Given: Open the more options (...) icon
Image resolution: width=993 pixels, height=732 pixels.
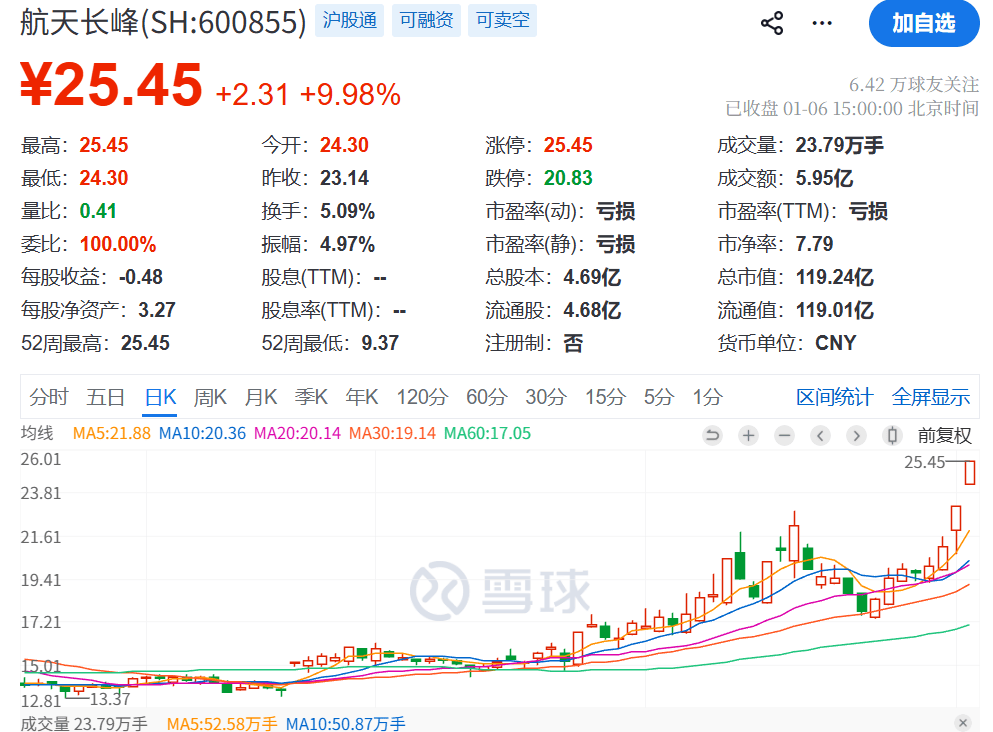Looking at the screenshot, I should pyautogui.click(x=821, y=22).
